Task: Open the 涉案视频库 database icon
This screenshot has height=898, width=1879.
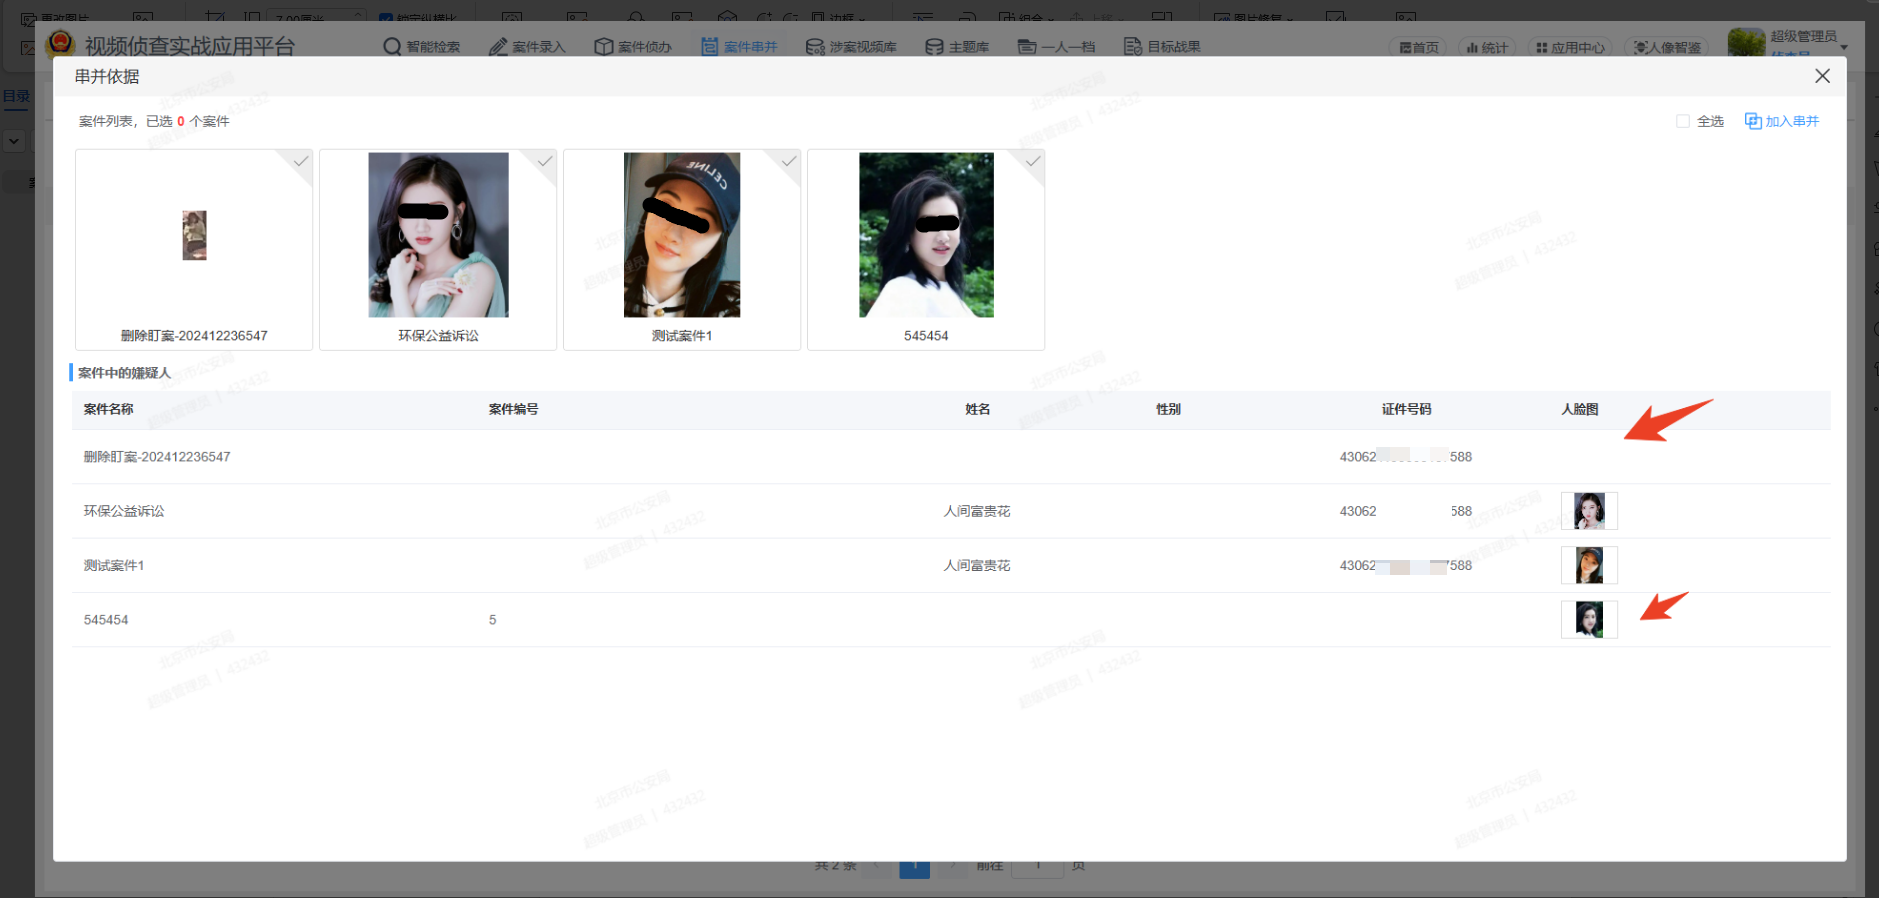Action: 815,47
